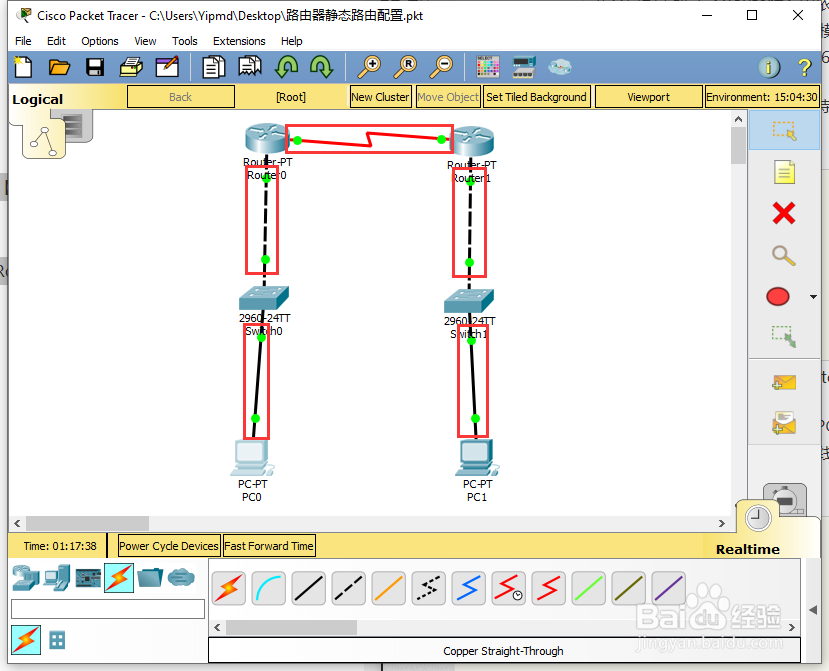Click the device search input field

tap(108, 609)
